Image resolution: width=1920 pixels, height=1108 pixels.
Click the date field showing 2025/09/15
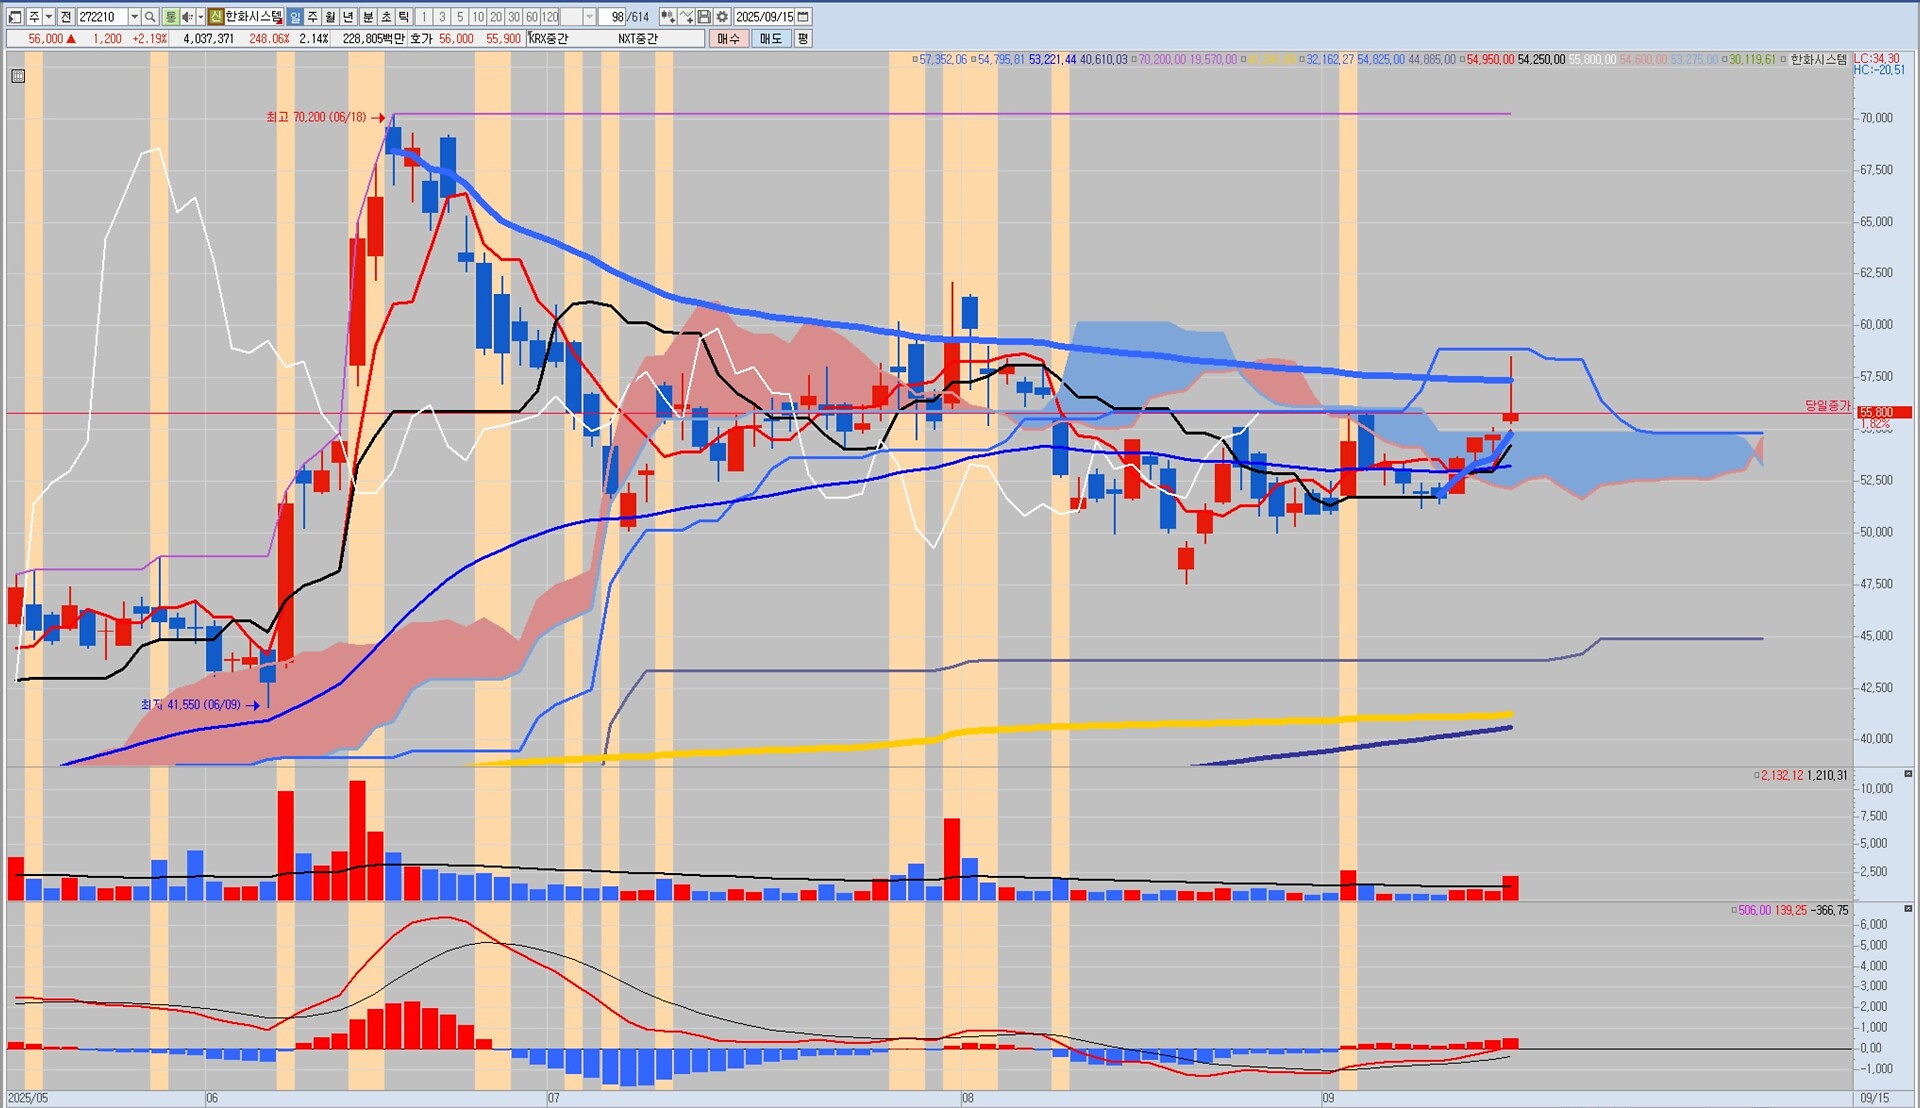[x=764, y=17]
